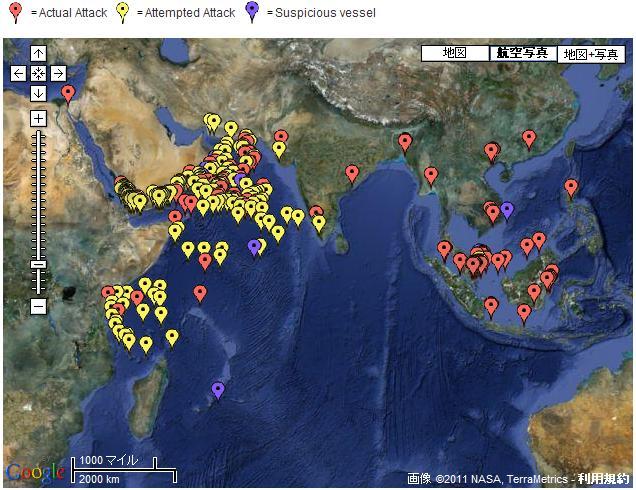Click the red Actual Attack legend pin
636x490 pixels.
(14, 11)
